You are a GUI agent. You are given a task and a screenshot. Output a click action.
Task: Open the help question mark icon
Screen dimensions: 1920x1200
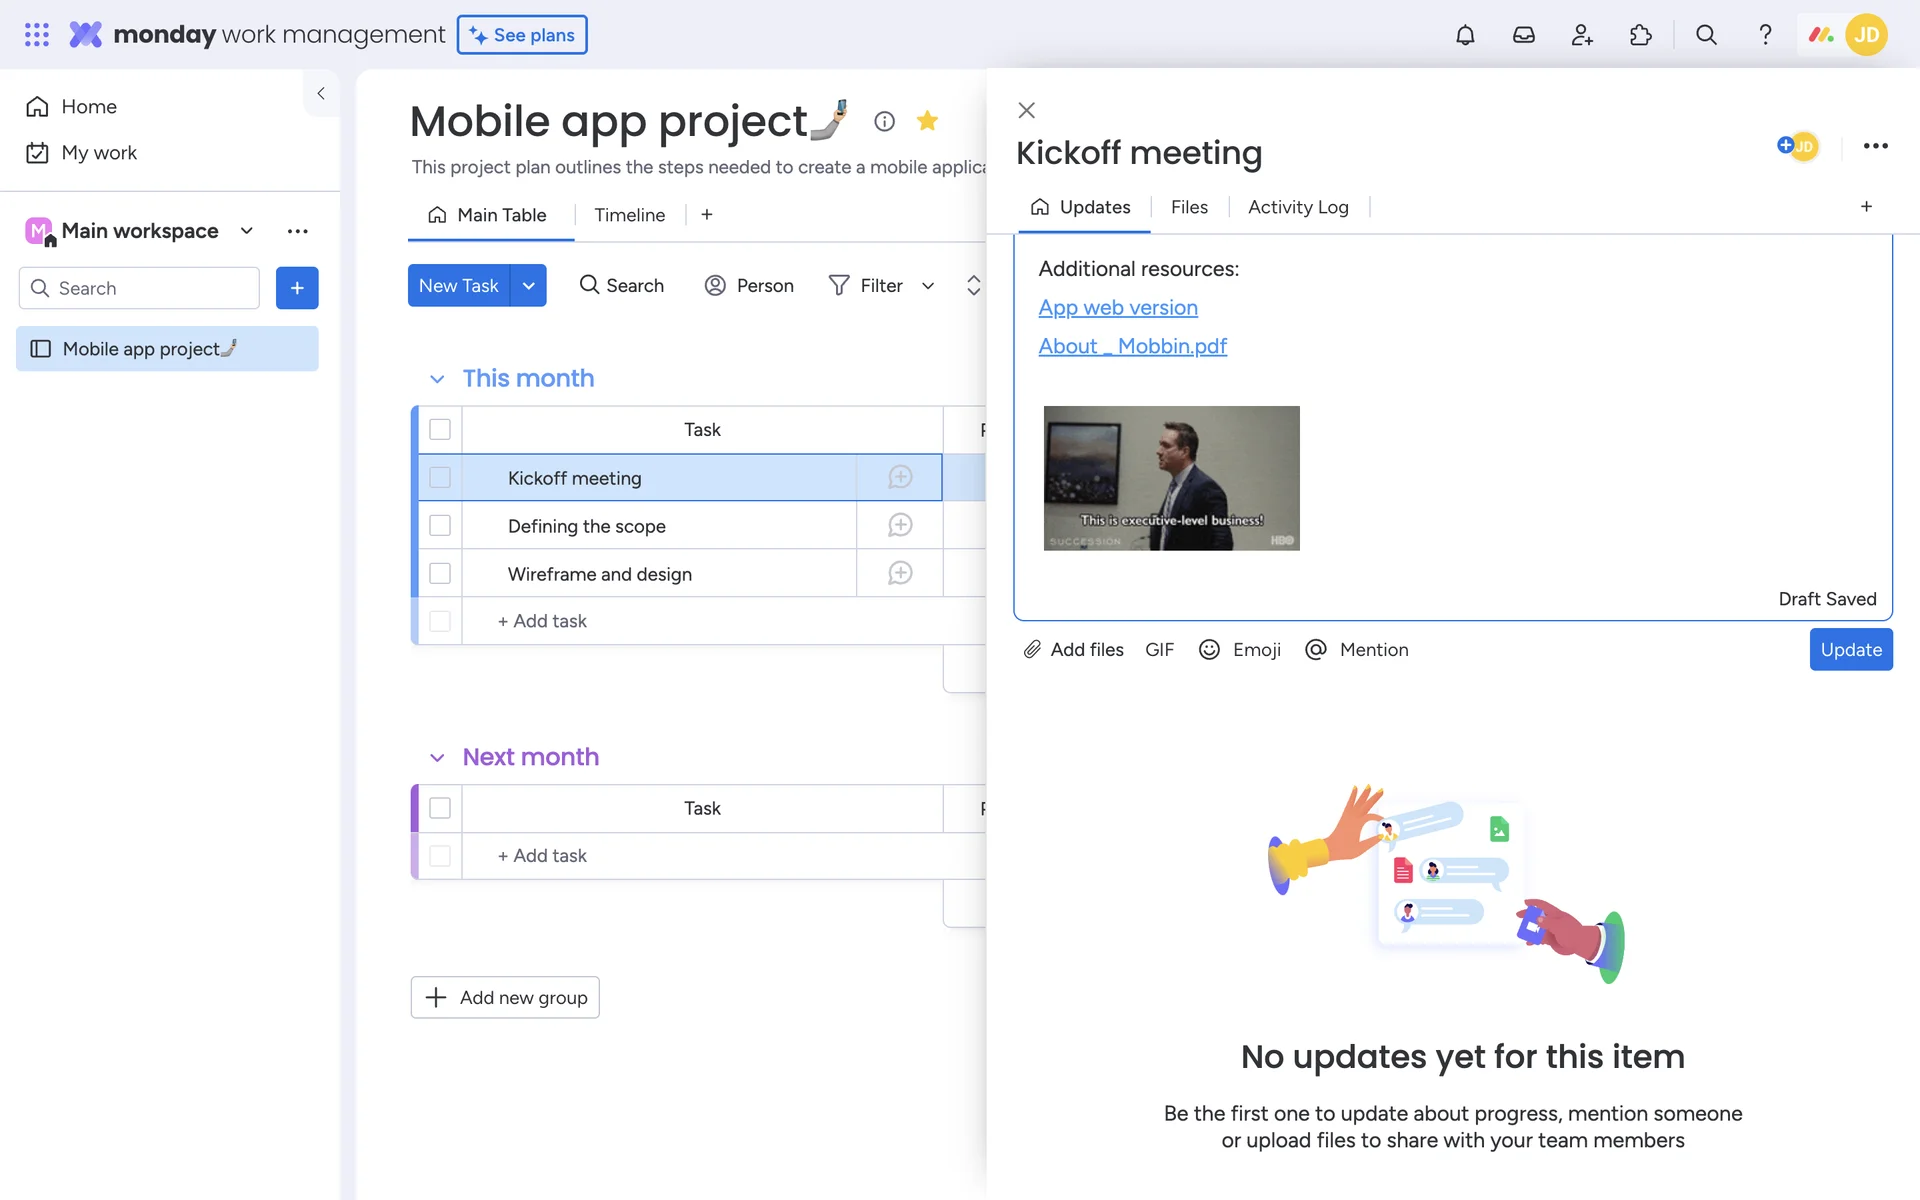[1765, 35]
